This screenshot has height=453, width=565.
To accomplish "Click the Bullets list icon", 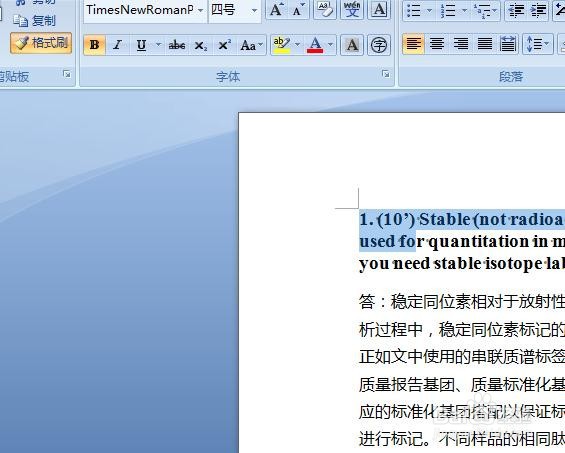I will point(413,11).
